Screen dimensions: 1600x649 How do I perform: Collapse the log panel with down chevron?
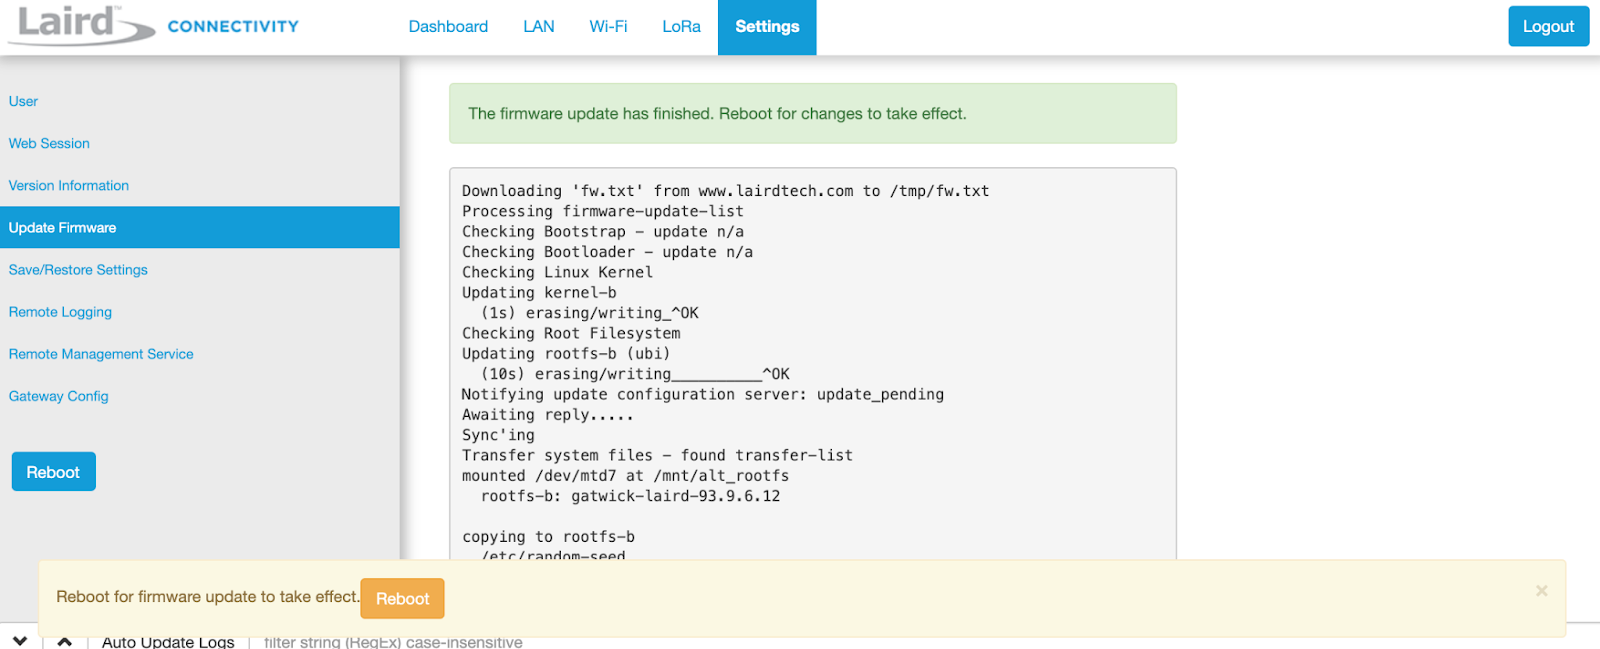(20, 641)
